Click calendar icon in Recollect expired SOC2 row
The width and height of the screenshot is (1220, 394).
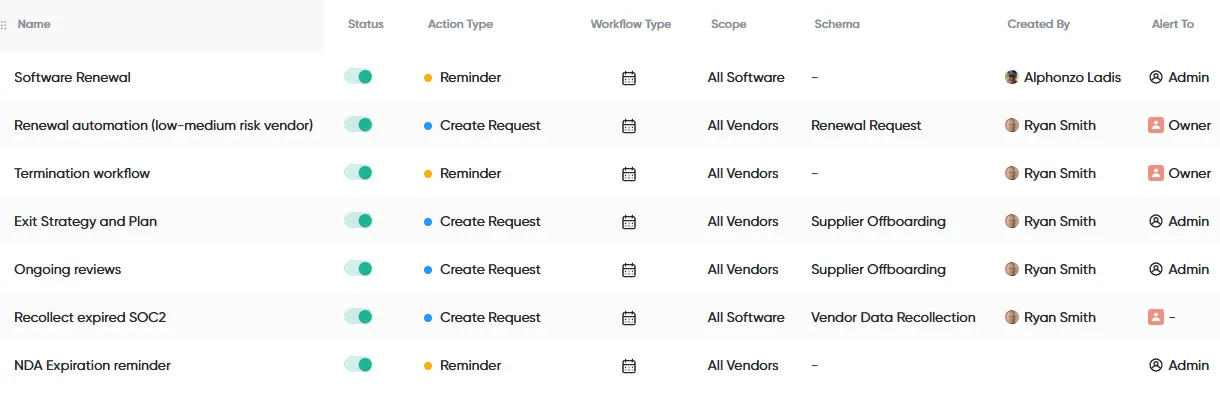[629, 318]
